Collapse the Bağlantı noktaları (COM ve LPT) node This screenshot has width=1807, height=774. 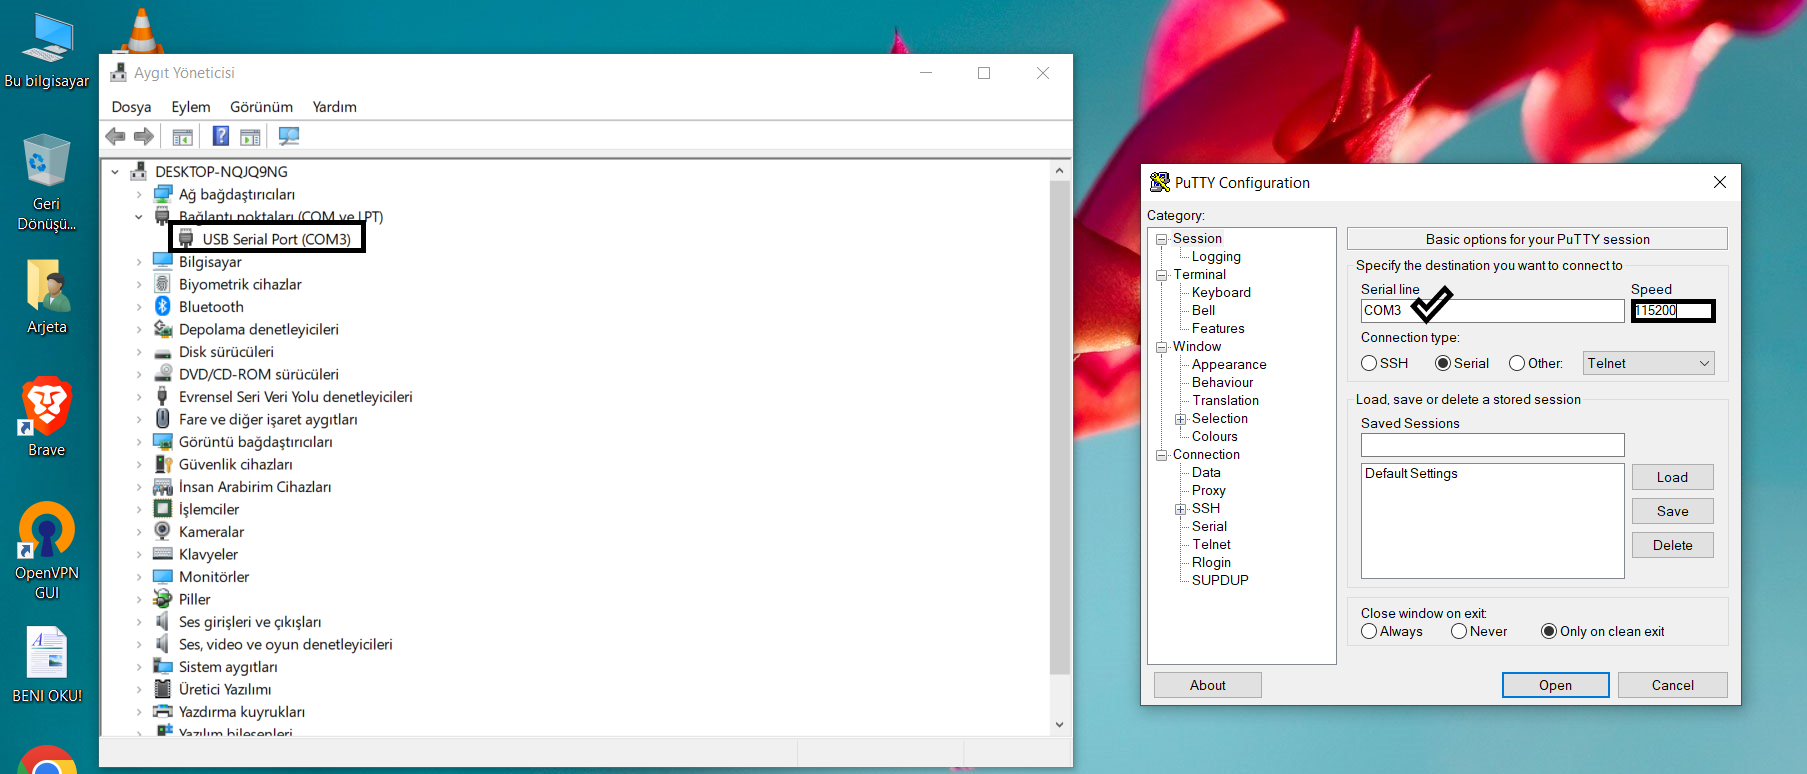(x=138, y=217)
